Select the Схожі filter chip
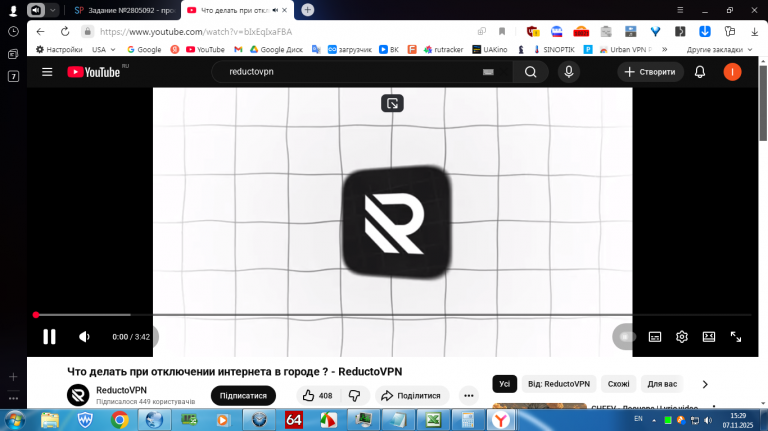This screenshot has height=431, width=768. (x=619, y=384)
